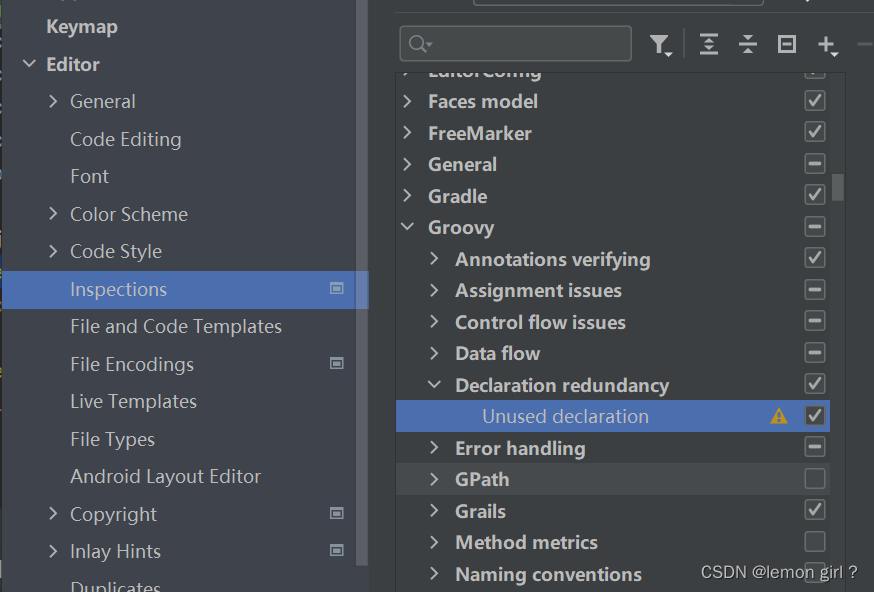The width and height of the screenshot is (874, 592).
Task: Expand the Color Scheme settings node
Action: click(53, 213)
